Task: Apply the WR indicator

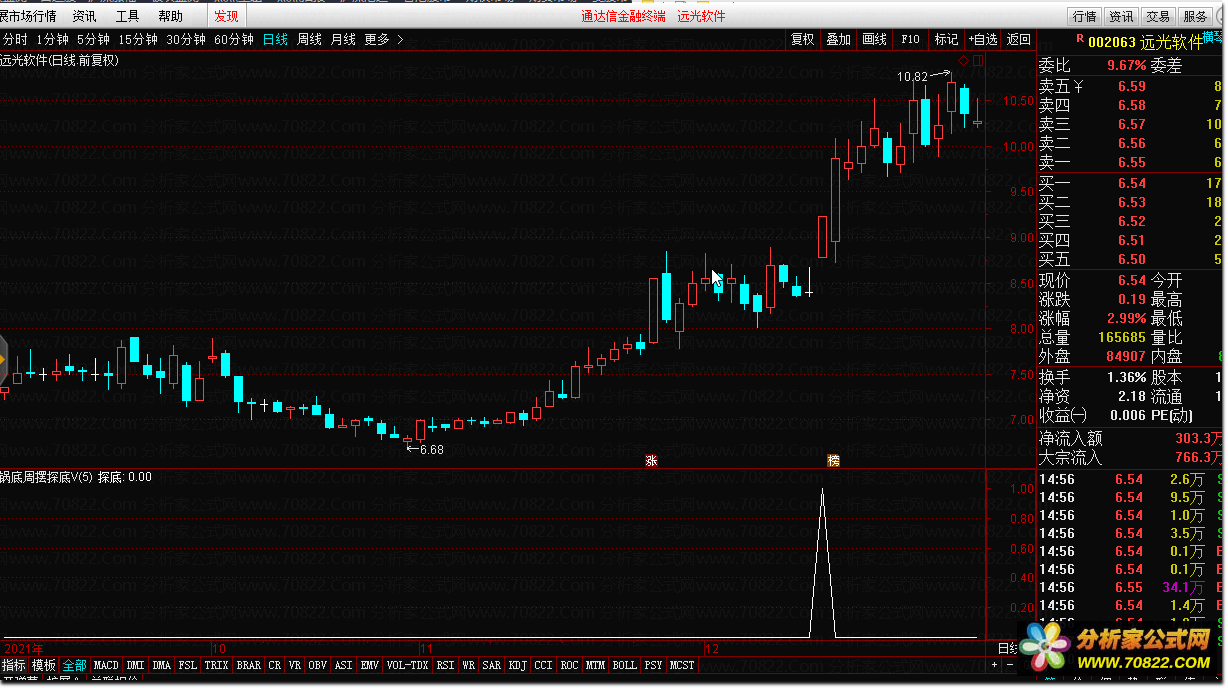Action: coord(469,665)
